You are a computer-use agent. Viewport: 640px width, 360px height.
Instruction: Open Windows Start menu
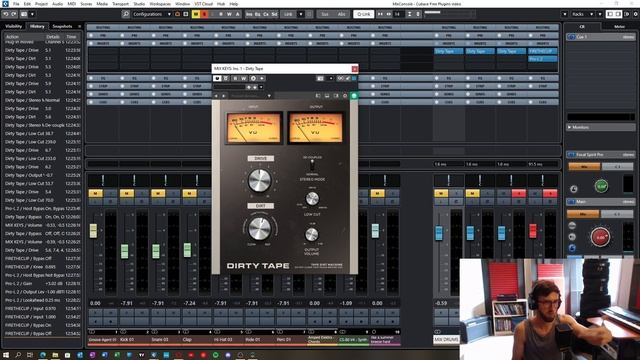(x=6, y=355)
